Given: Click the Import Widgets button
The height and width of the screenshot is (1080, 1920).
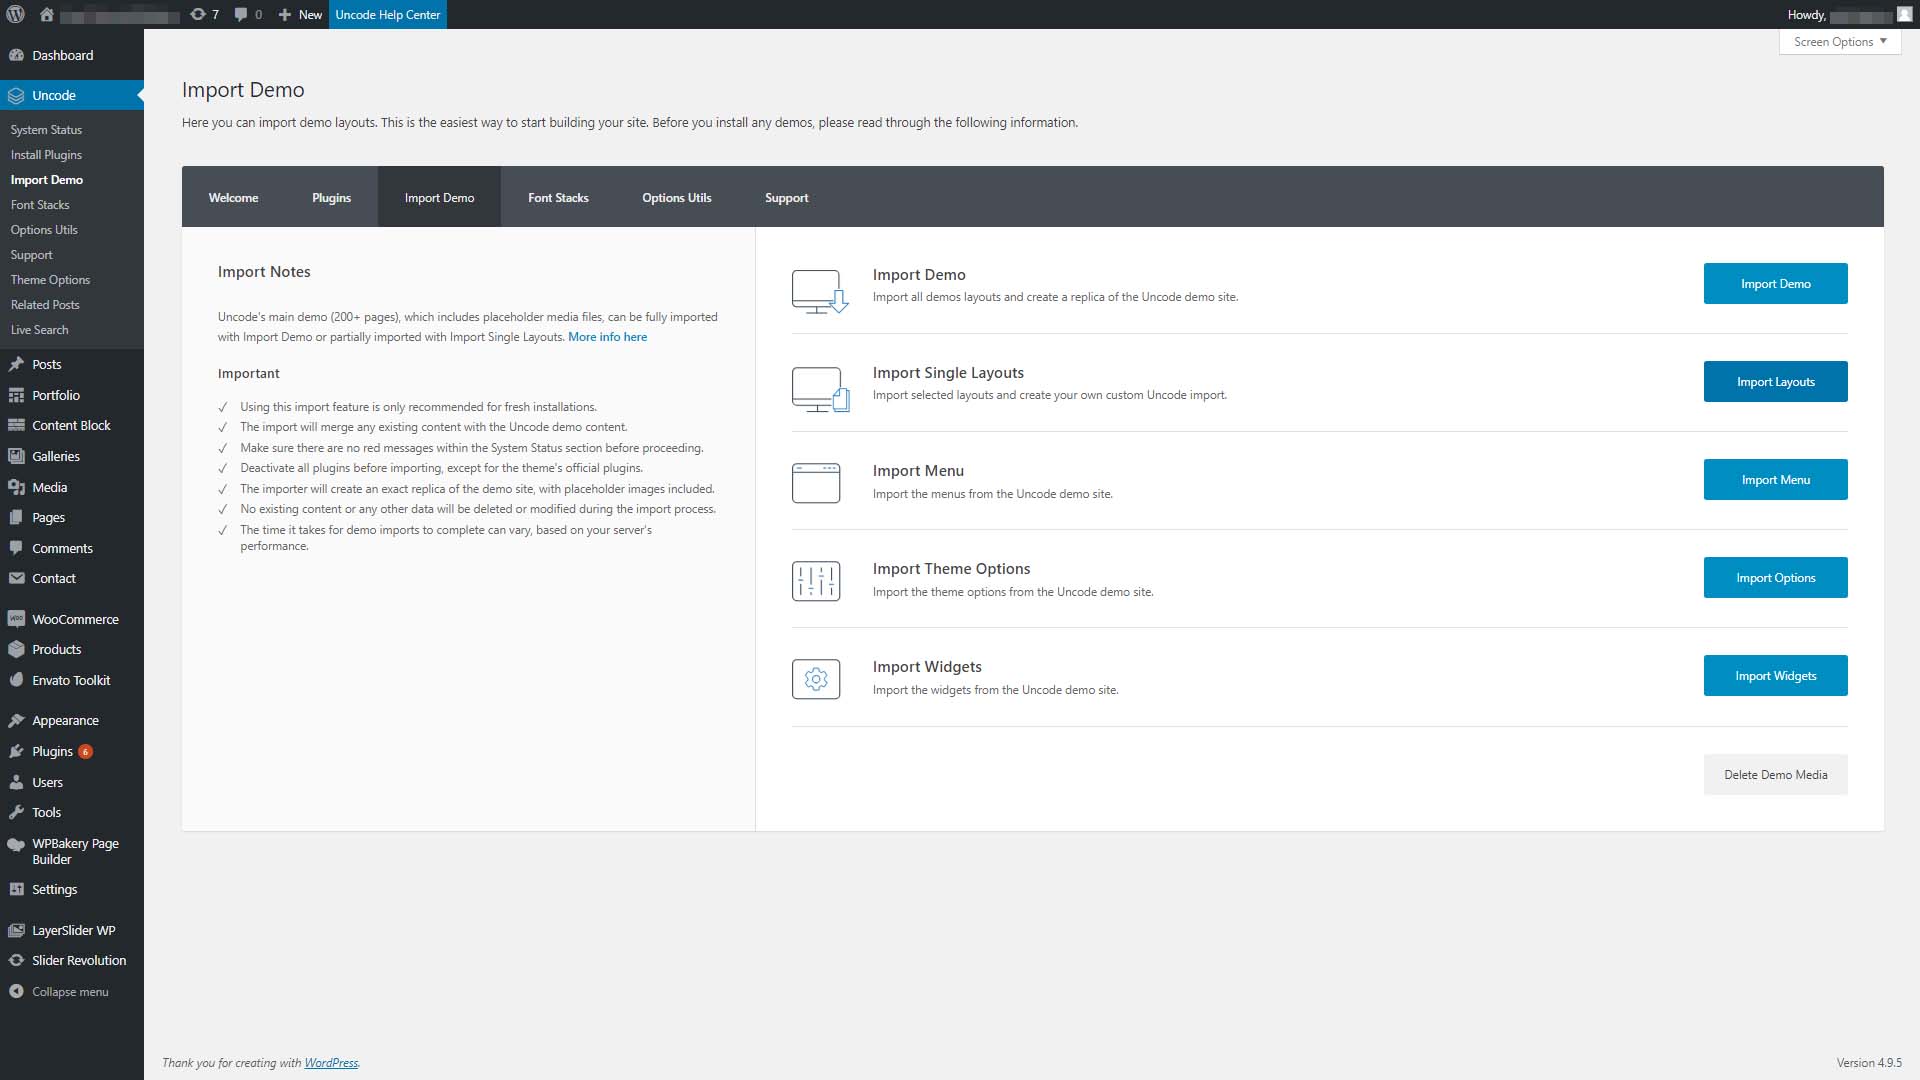Looking at the screenshot, I should coord(1775,676).
